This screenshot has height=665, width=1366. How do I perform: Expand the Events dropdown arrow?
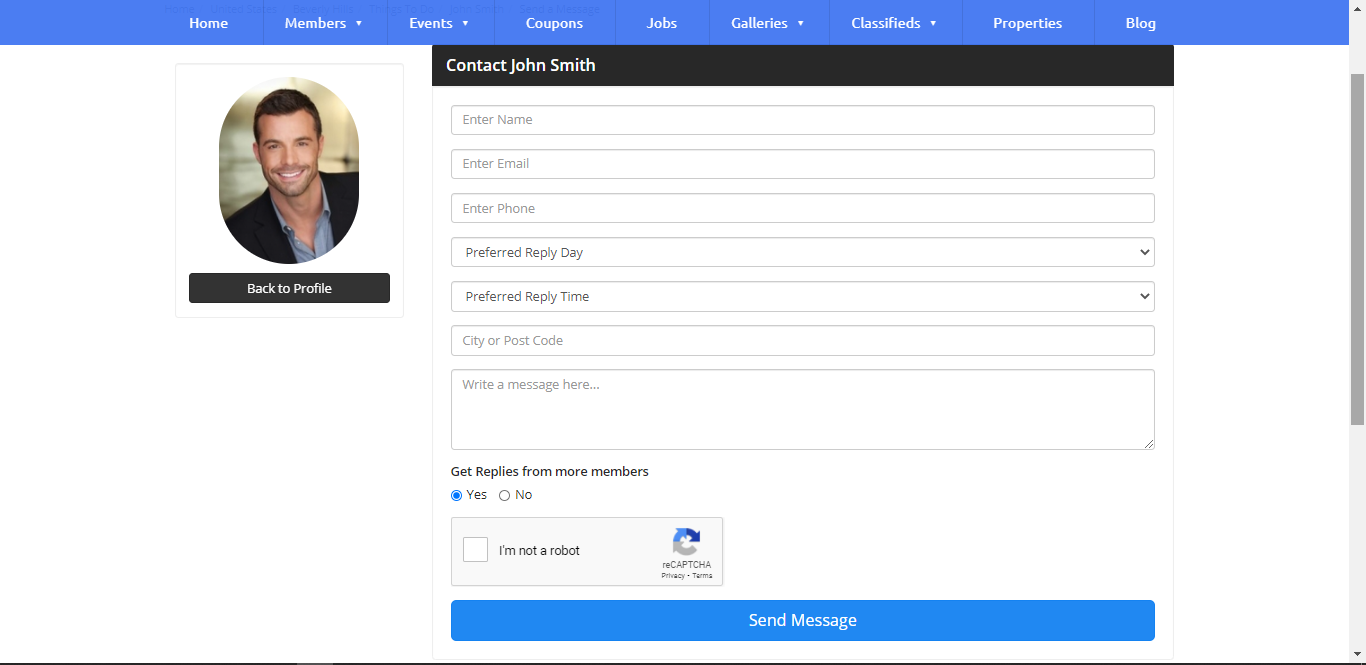coord(465,23)
